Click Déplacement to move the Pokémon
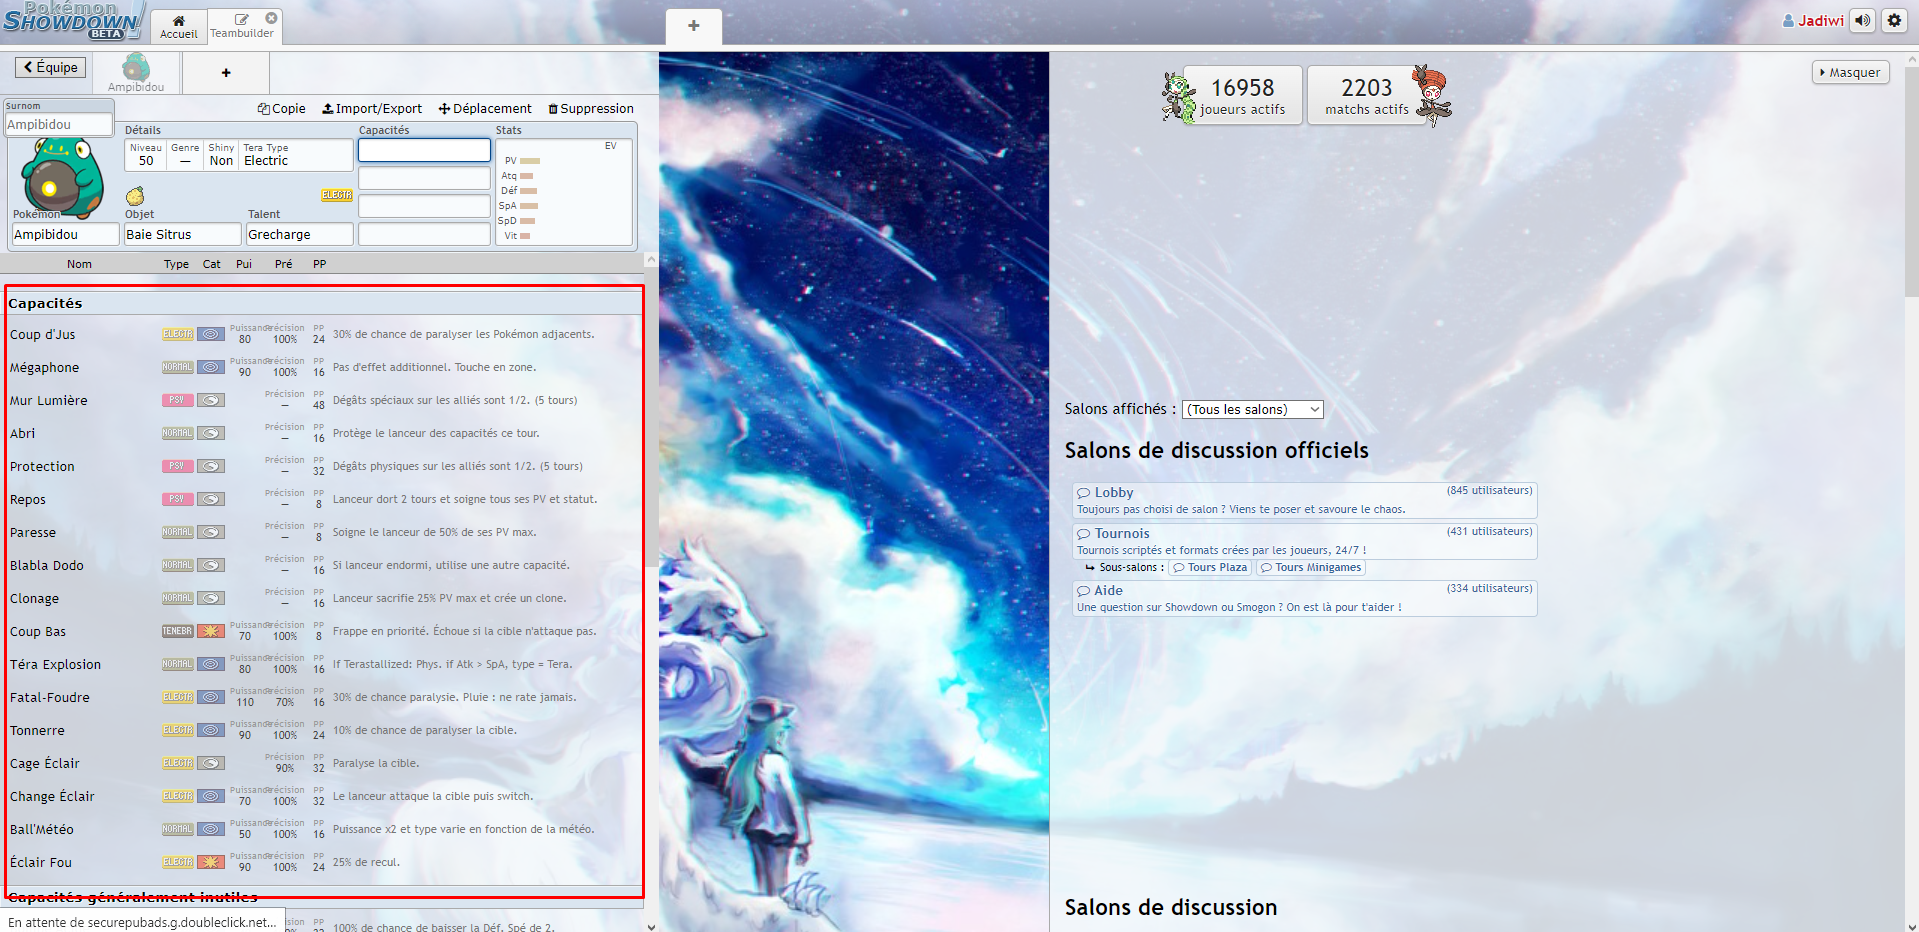 pyautogui.click(x=485, y=109)
